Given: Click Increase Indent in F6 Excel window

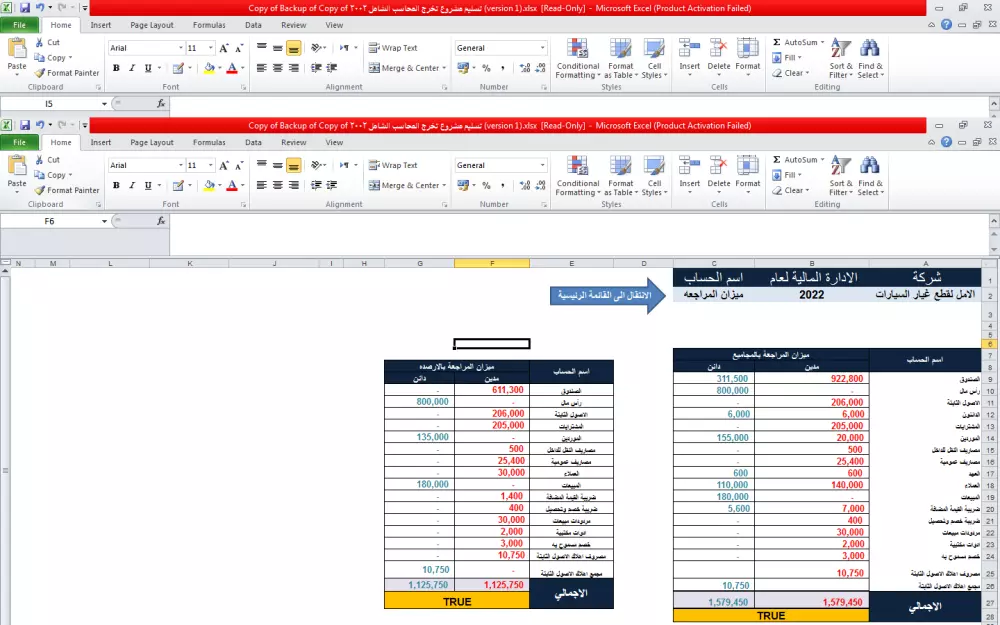Looking at the screenshot, I should click(x=332, y=185).
